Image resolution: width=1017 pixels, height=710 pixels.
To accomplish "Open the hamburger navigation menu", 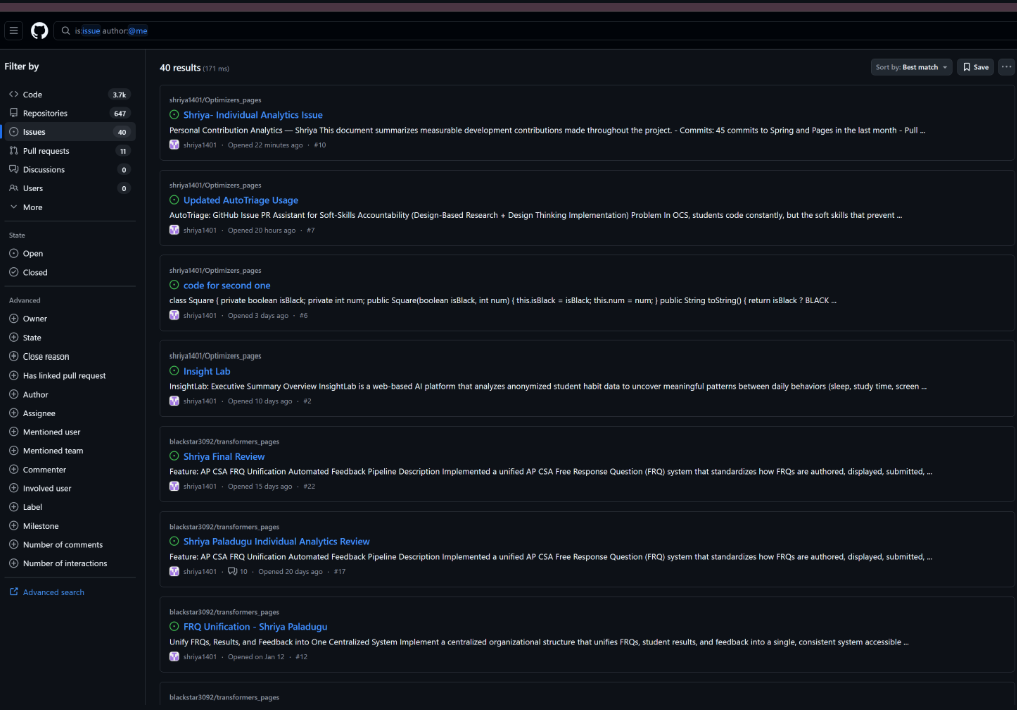I will tap(14, 31).
